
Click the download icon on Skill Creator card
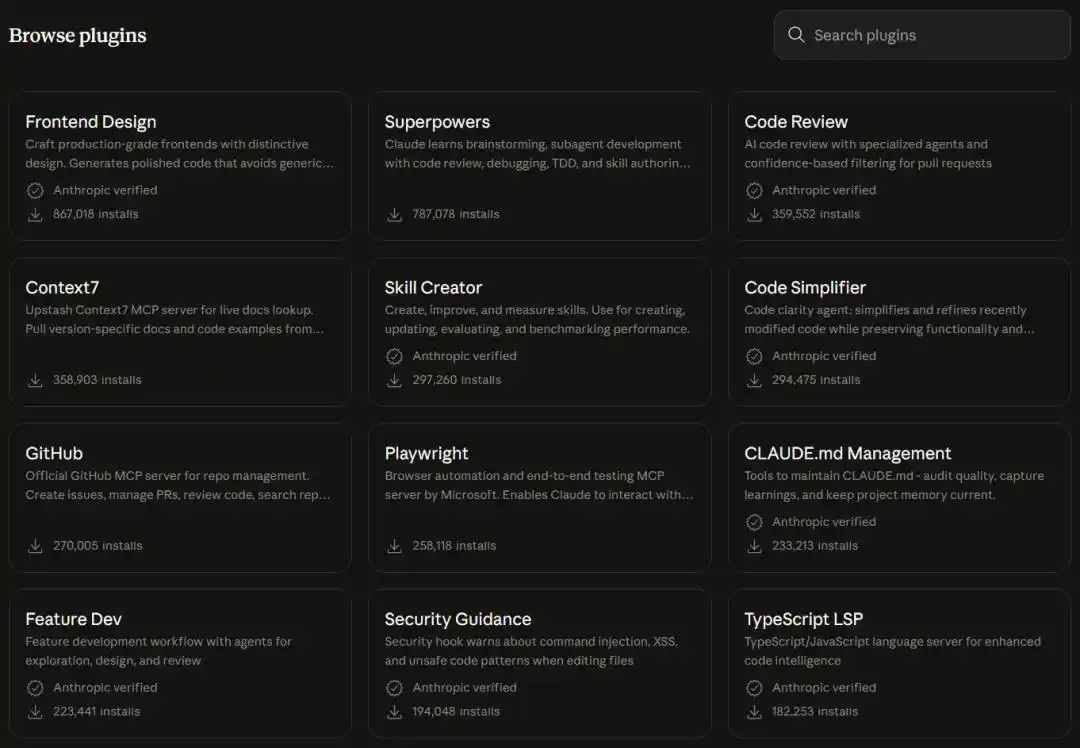pyautogui.click(x=394, y=380)
